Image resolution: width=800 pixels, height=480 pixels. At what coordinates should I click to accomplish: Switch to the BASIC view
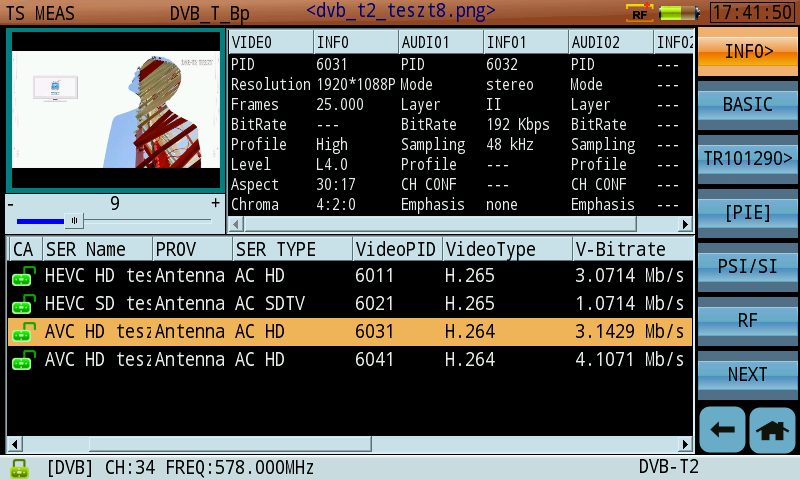747,104
